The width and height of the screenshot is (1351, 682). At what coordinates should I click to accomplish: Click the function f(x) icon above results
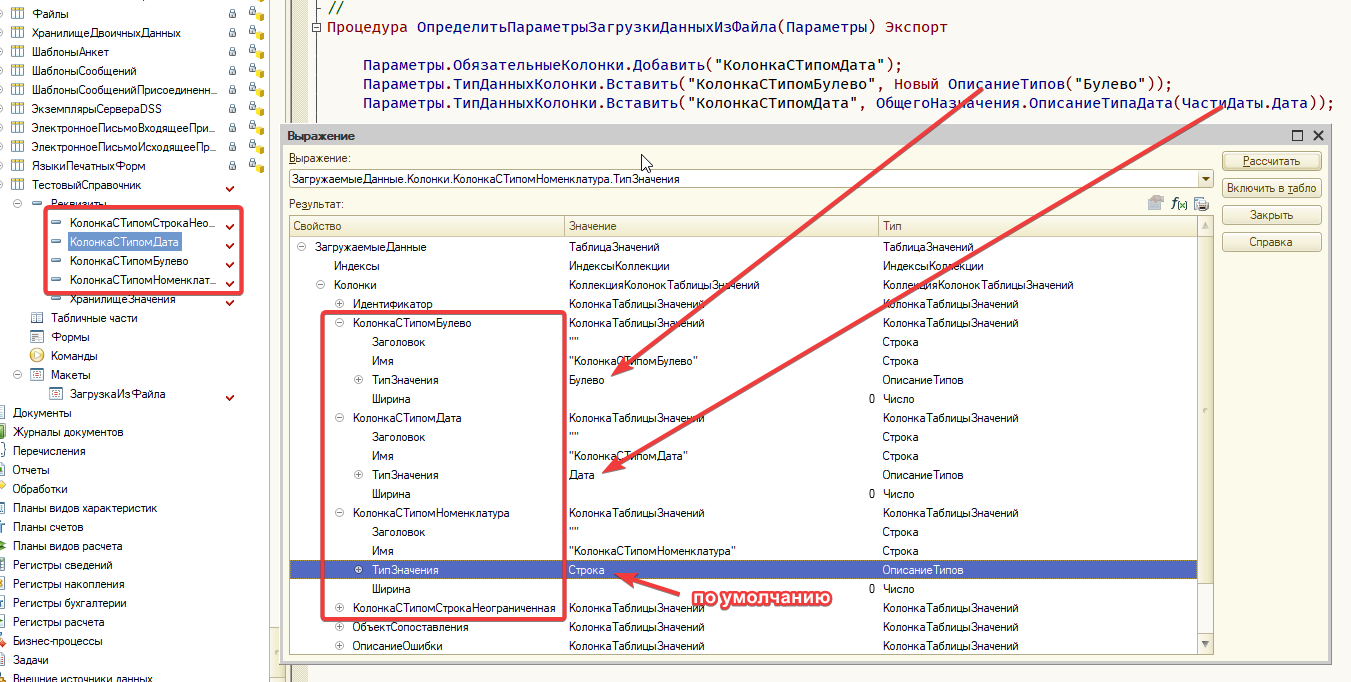point(1179,203)
